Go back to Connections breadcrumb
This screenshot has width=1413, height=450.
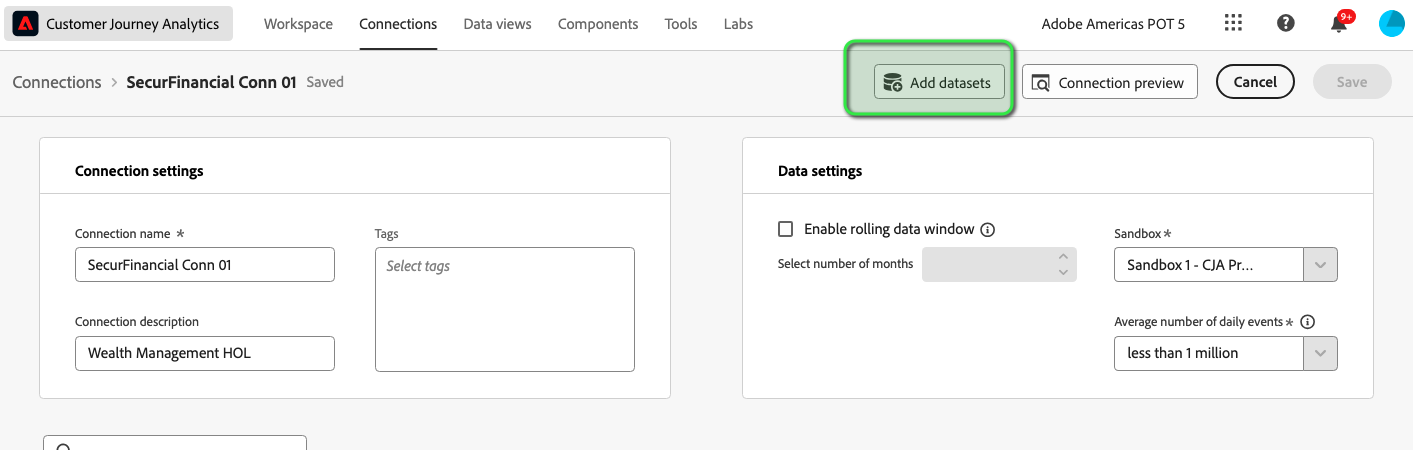[x=57, y=82]
